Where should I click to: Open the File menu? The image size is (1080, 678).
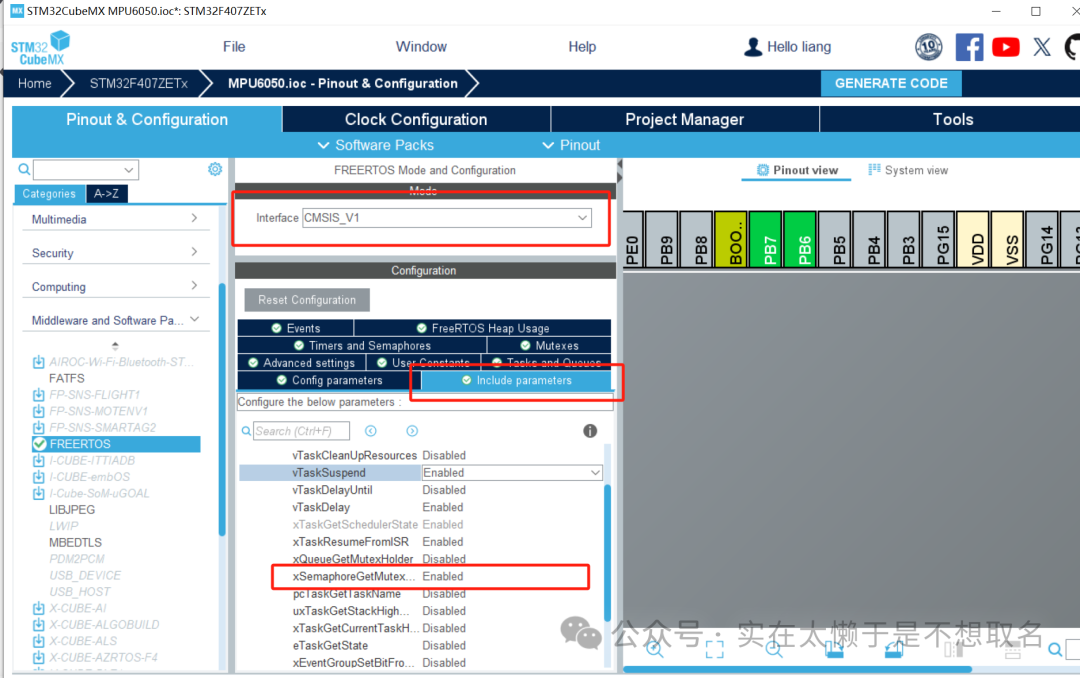coord(234,47)
